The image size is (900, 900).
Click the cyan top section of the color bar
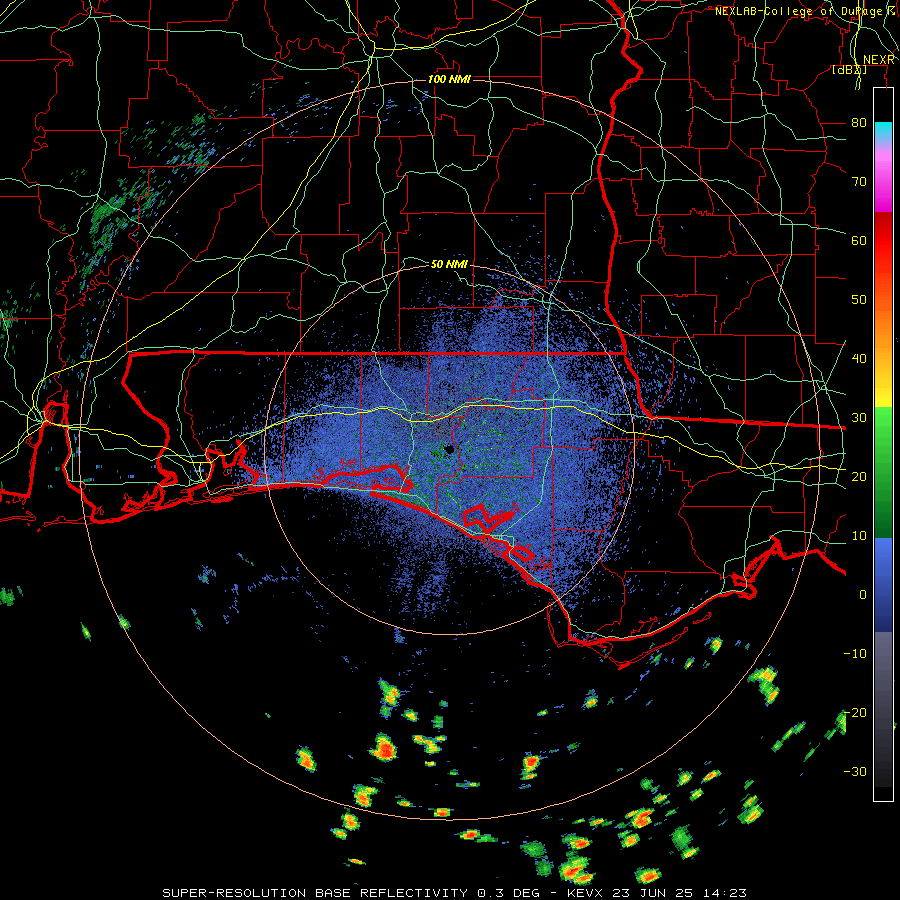tap(883, 132)
